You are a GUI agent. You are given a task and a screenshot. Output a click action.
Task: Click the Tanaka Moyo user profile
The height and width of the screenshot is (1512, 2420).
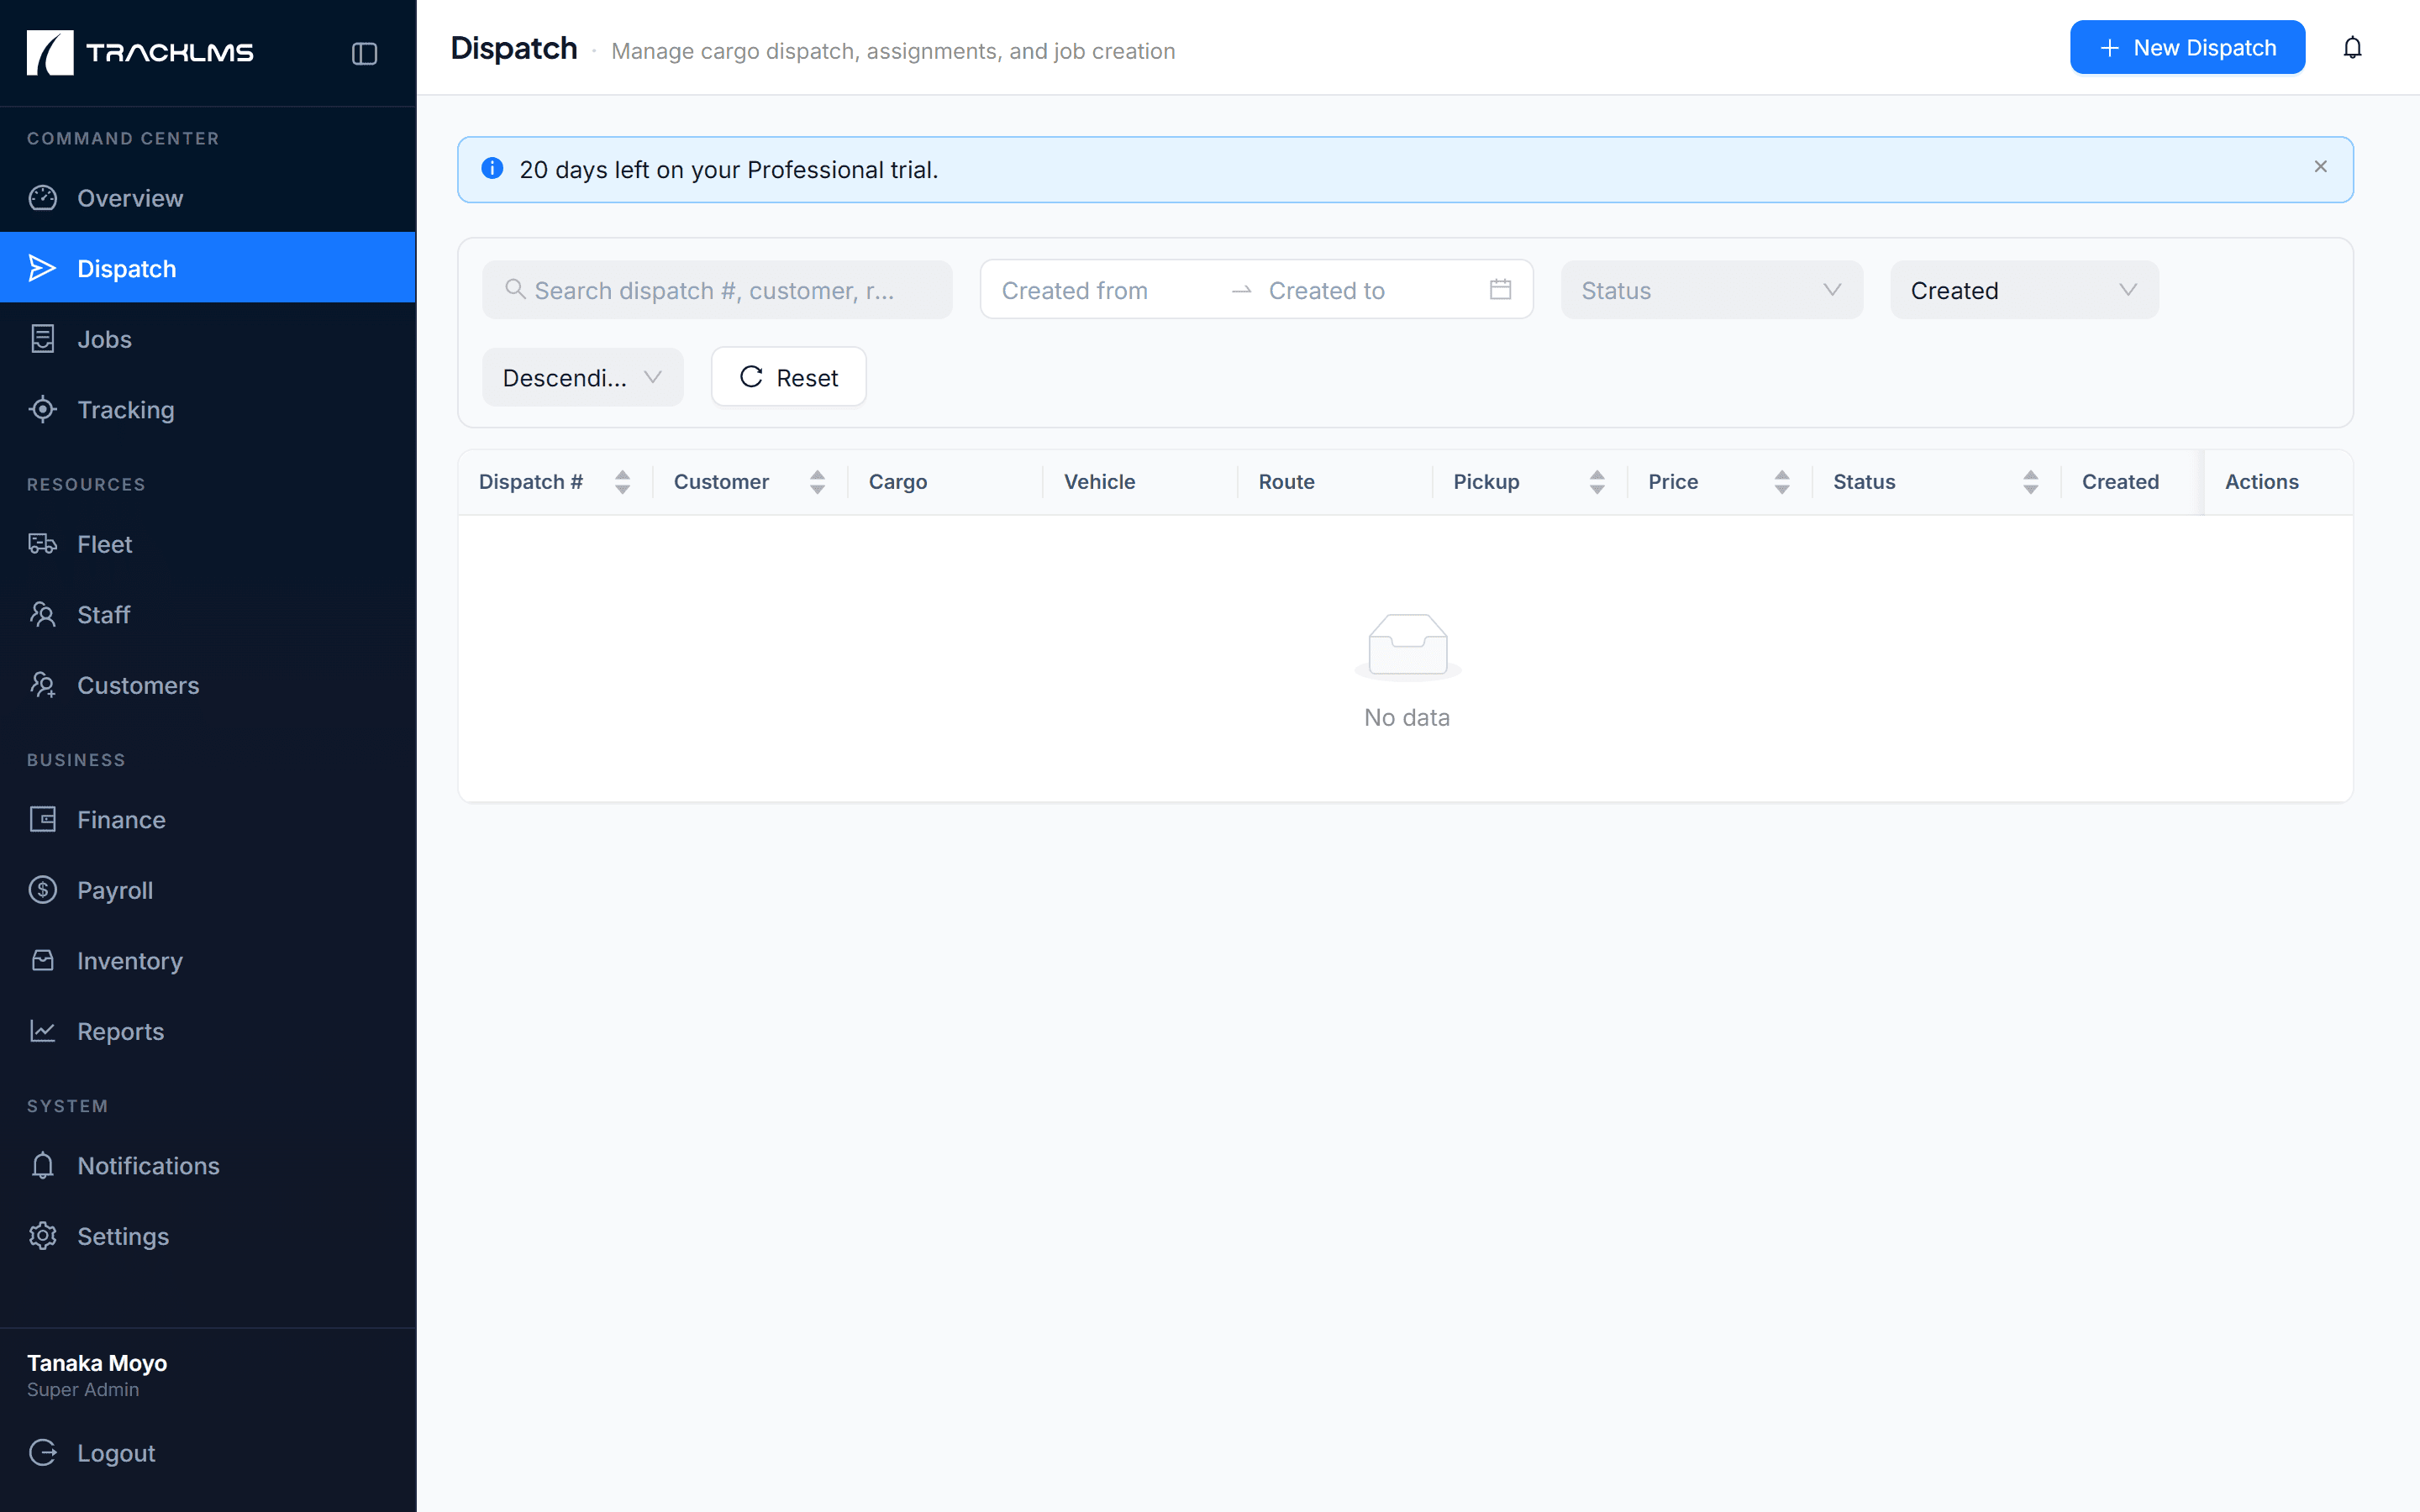(97, 1375)
